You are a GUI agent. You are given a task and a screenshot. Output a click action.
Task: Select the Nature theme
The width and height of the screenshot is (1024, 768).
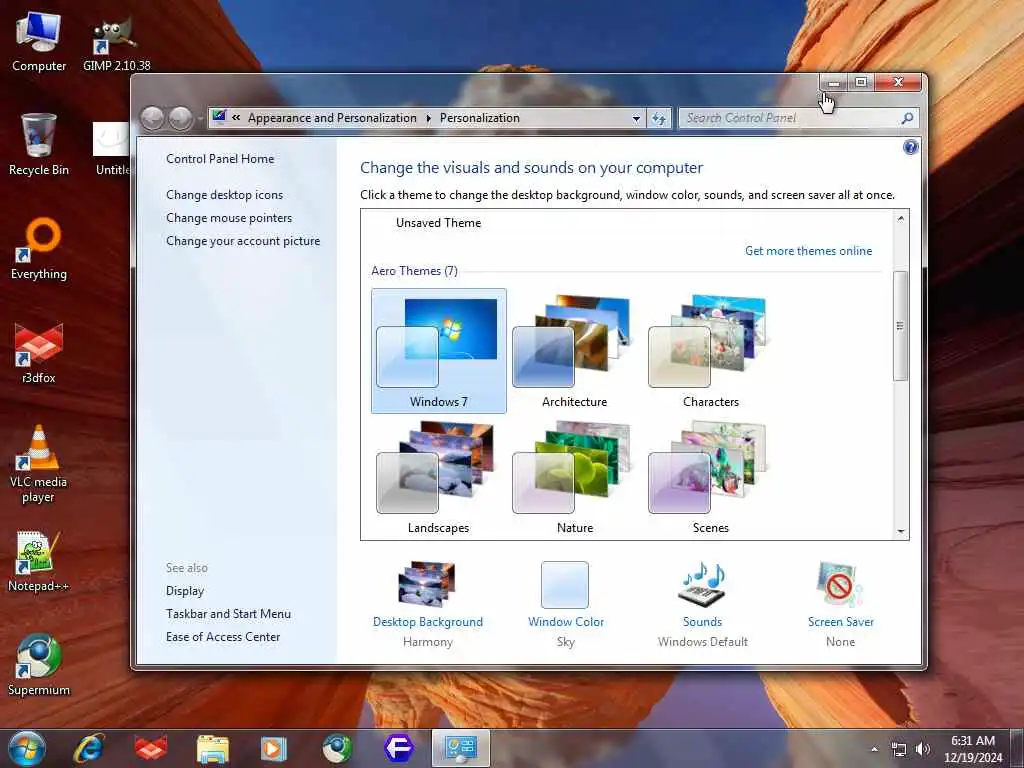[x=575, y=478]
